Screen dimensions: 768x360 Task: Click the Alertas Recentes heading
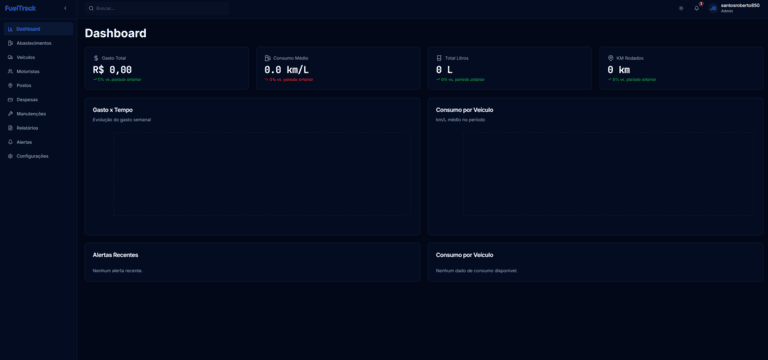(116, 255)
